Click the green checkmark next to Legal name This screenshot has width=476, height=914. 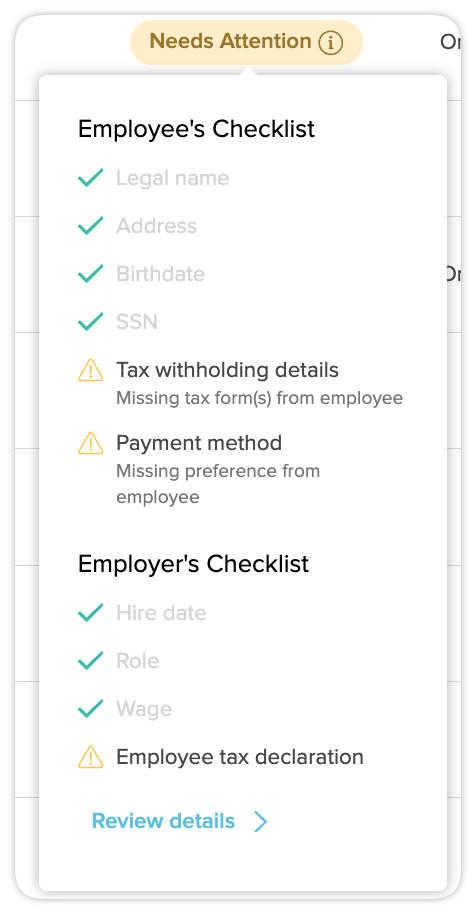(90, 178)
